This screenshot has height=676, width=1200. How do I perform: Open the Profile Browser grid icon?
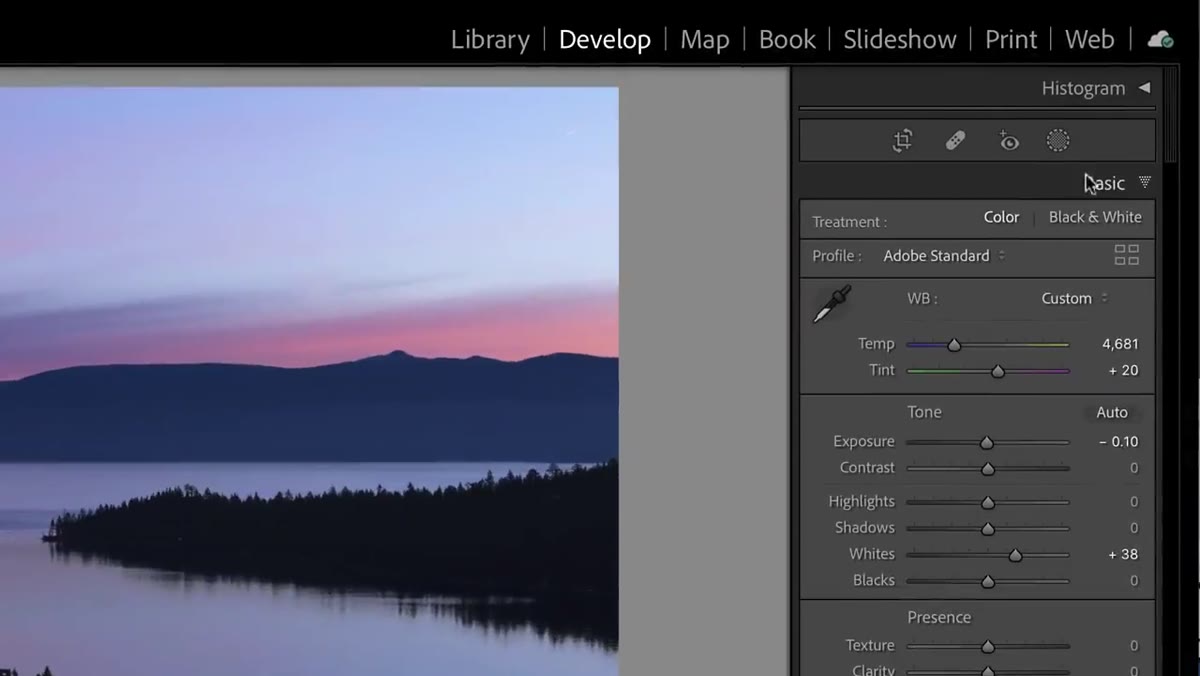[x=1127, y=255]
